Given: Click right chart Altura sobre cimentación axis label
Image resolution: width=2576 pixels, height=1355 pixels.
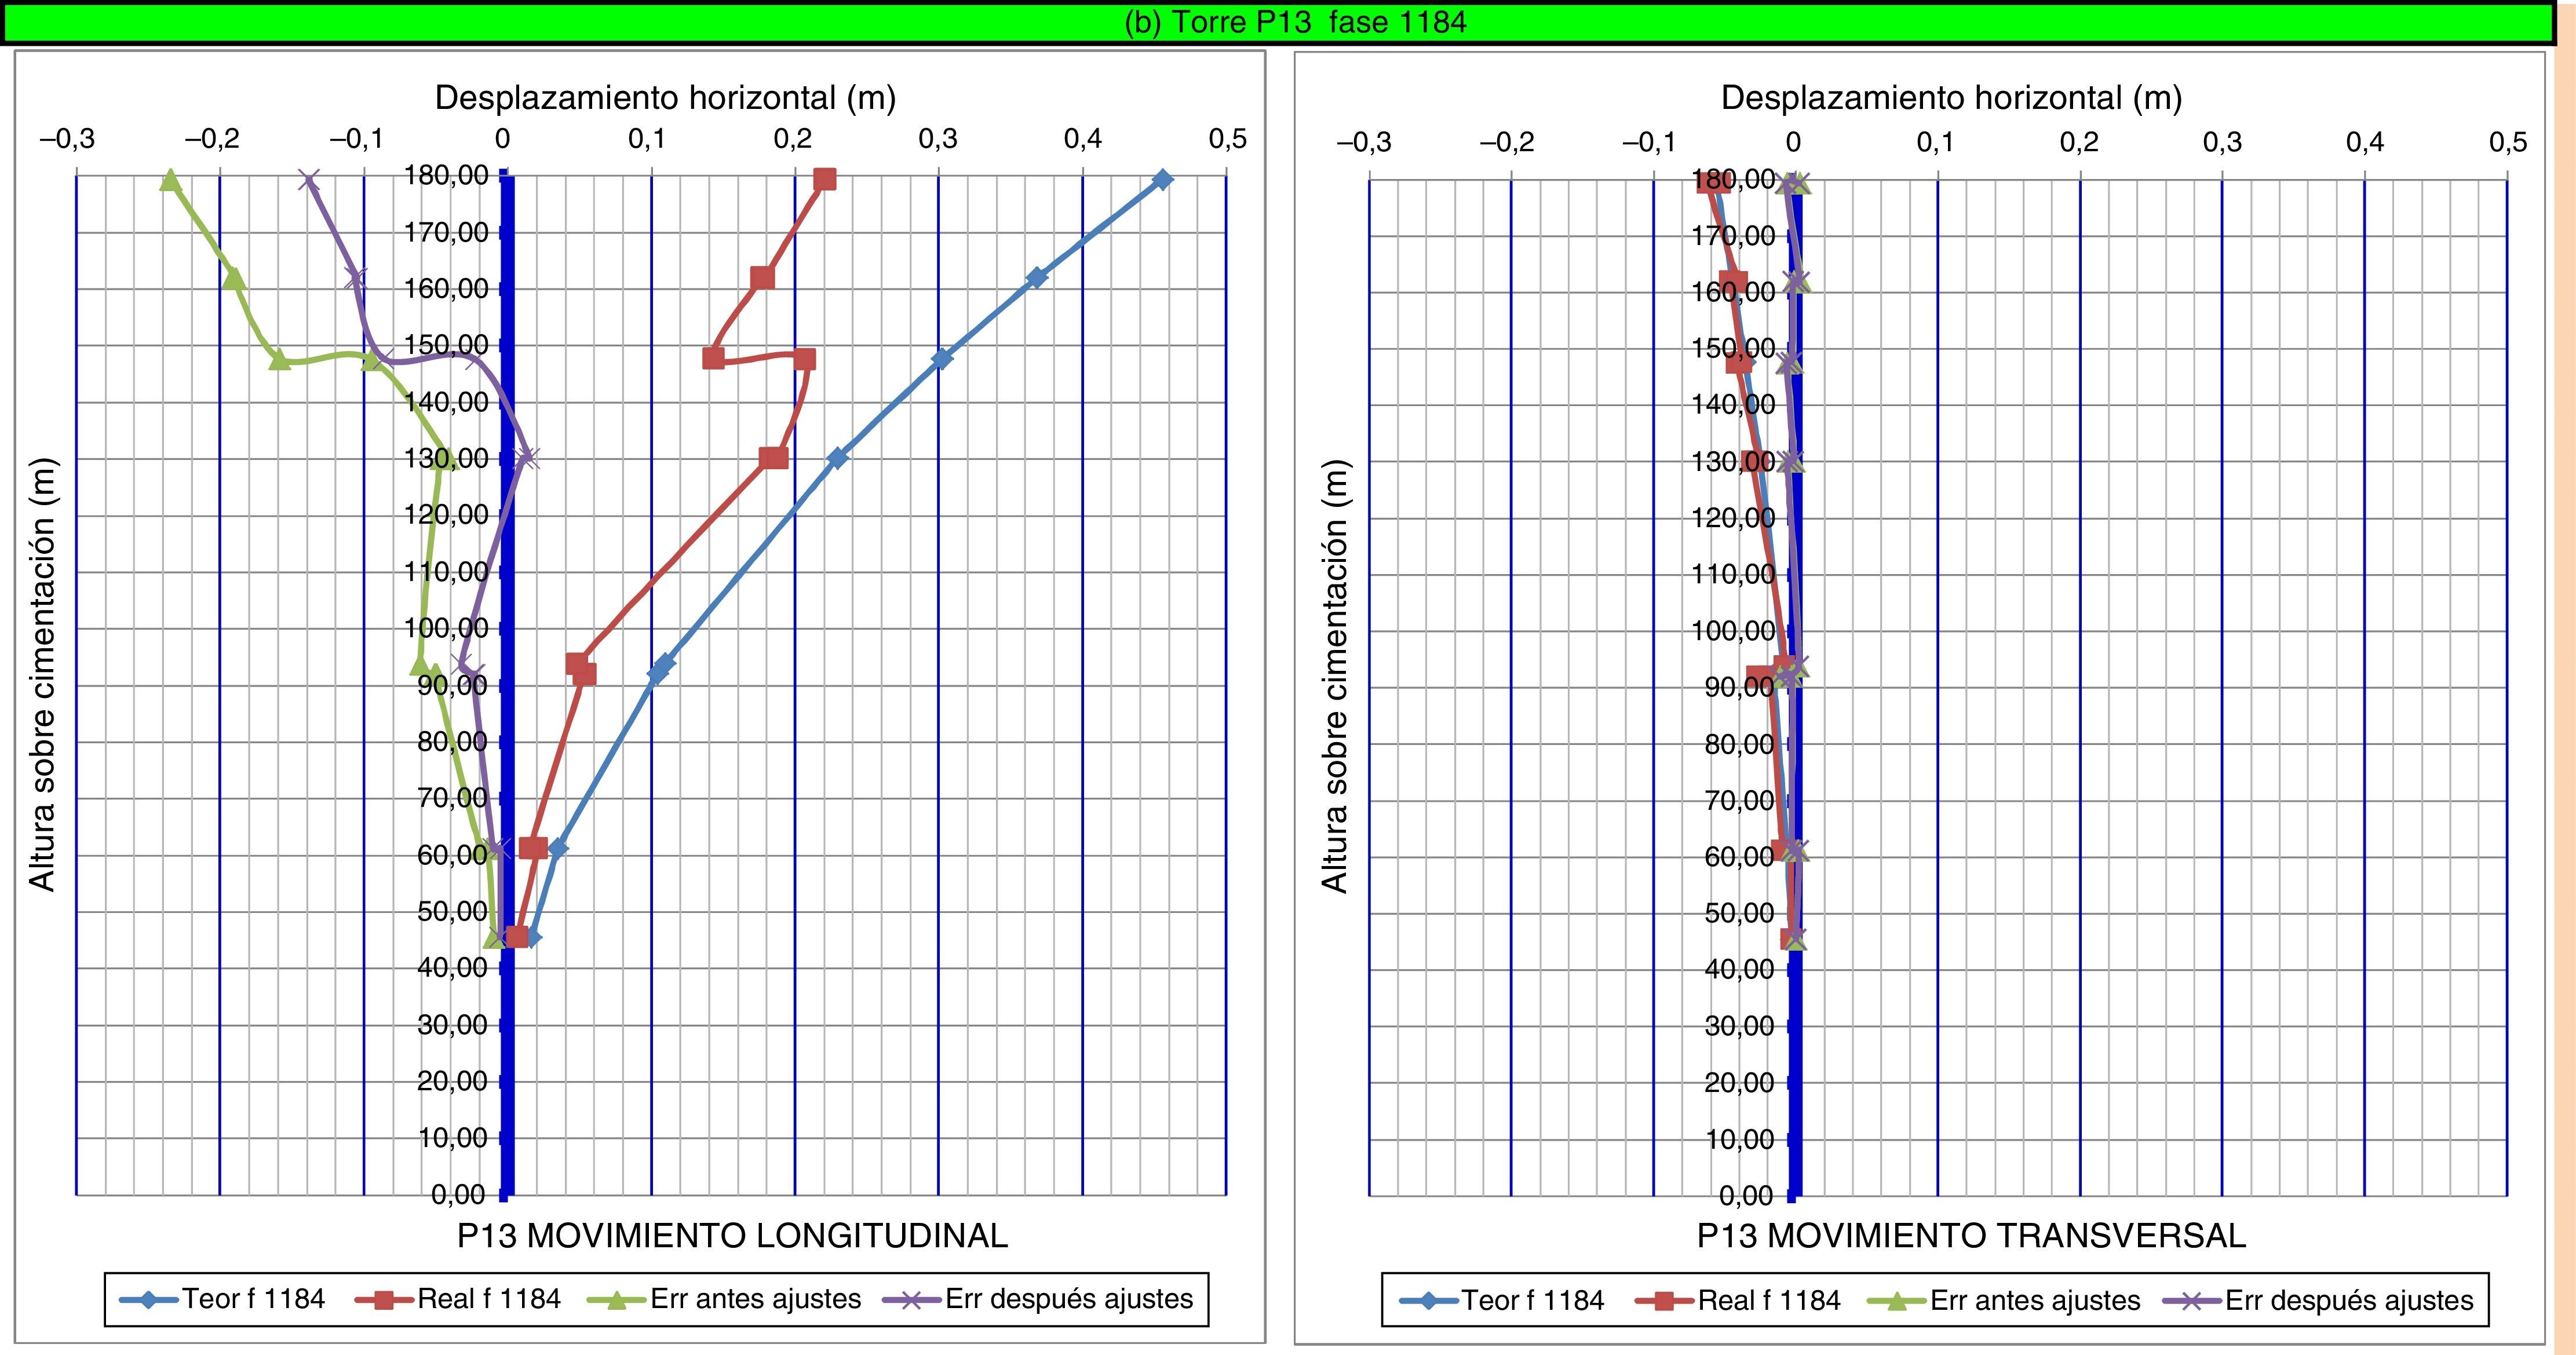Looking at the screenshot, I should click(x=1335, y=675).
